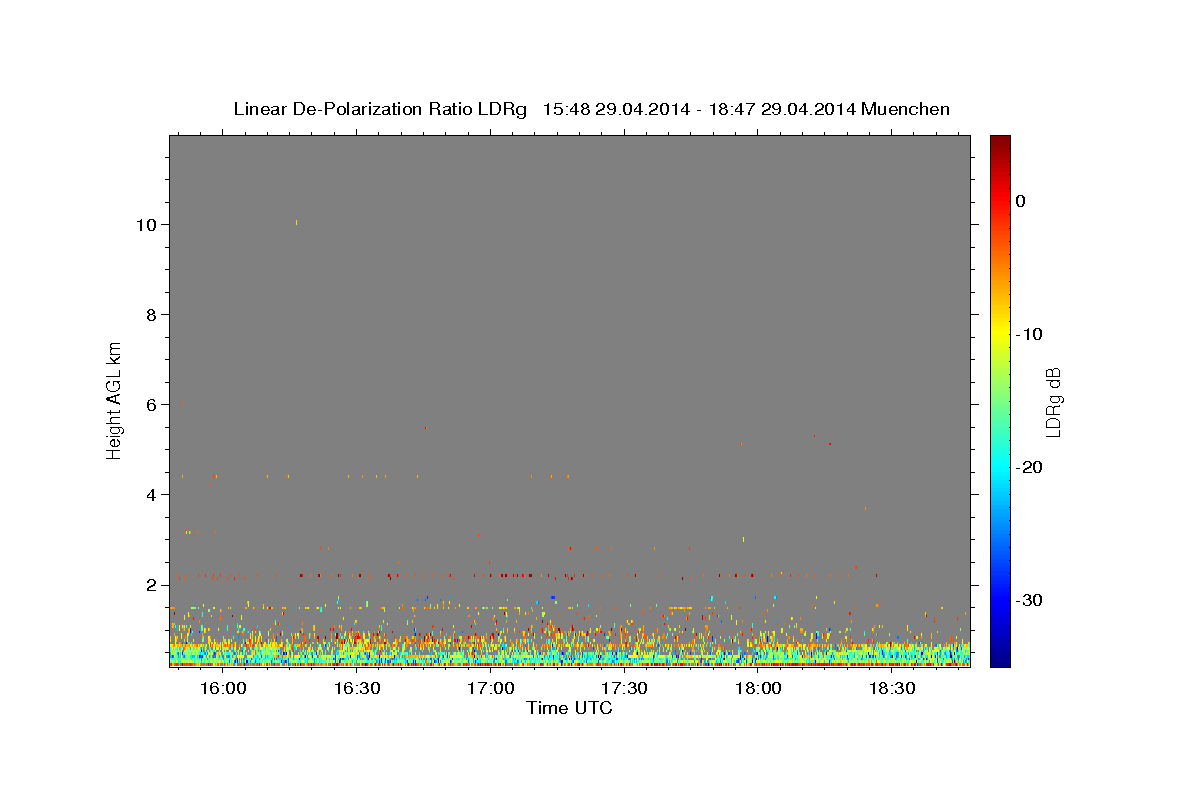Click the blue -30 dB colorbar region
1200x800 pixels.
coord(1000,600)
